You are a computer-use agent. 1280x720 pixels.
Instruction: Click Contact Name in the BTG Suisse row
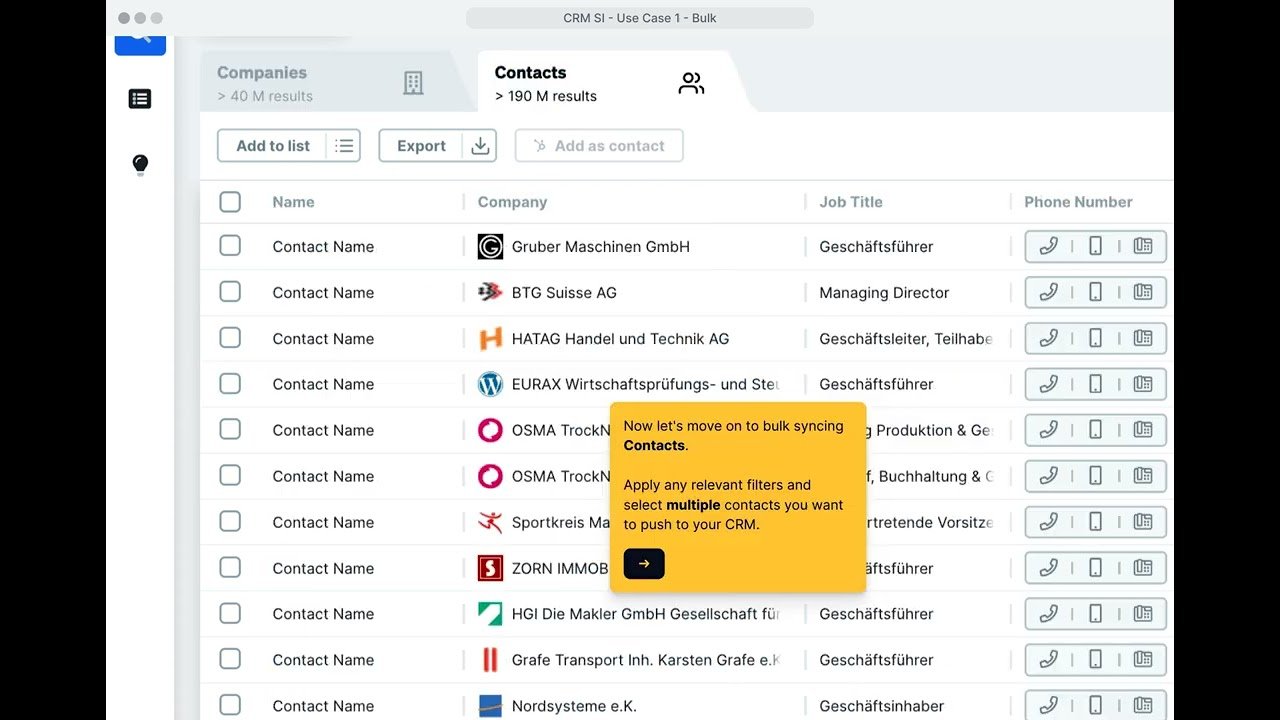[323, 293]
